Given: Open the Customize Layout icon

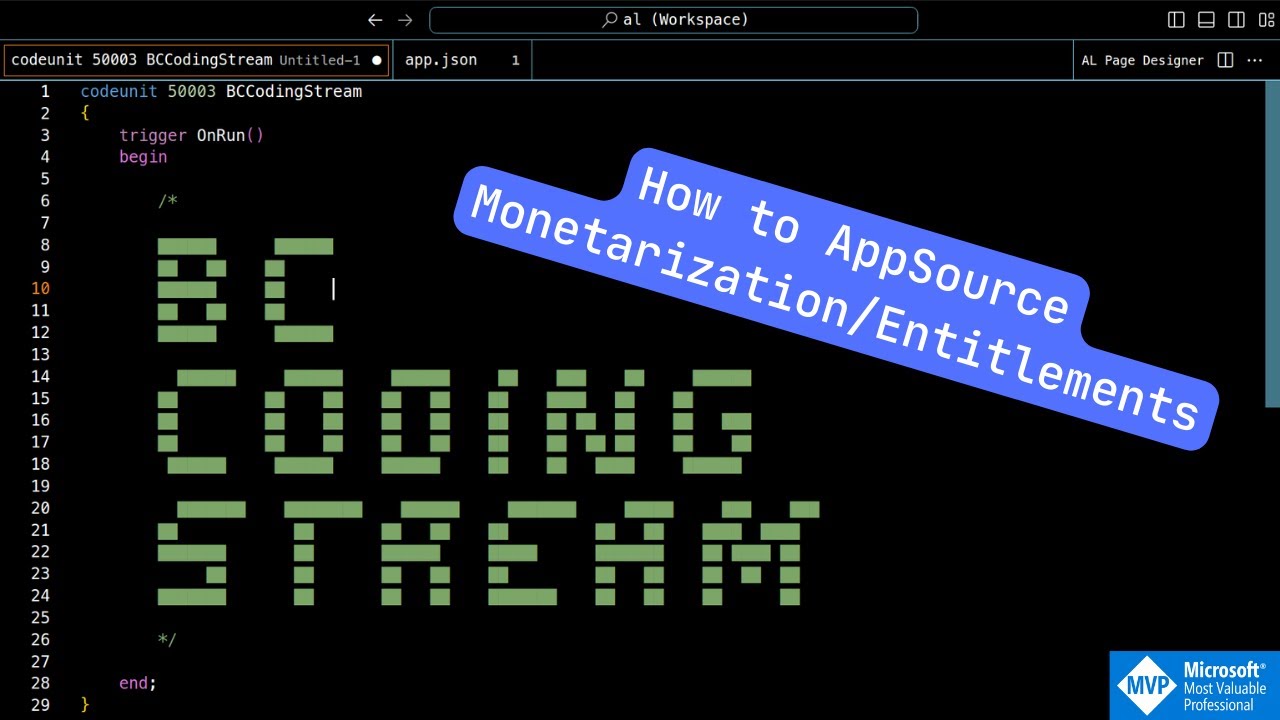Looking at the screenshot, I should [1266, 20].
